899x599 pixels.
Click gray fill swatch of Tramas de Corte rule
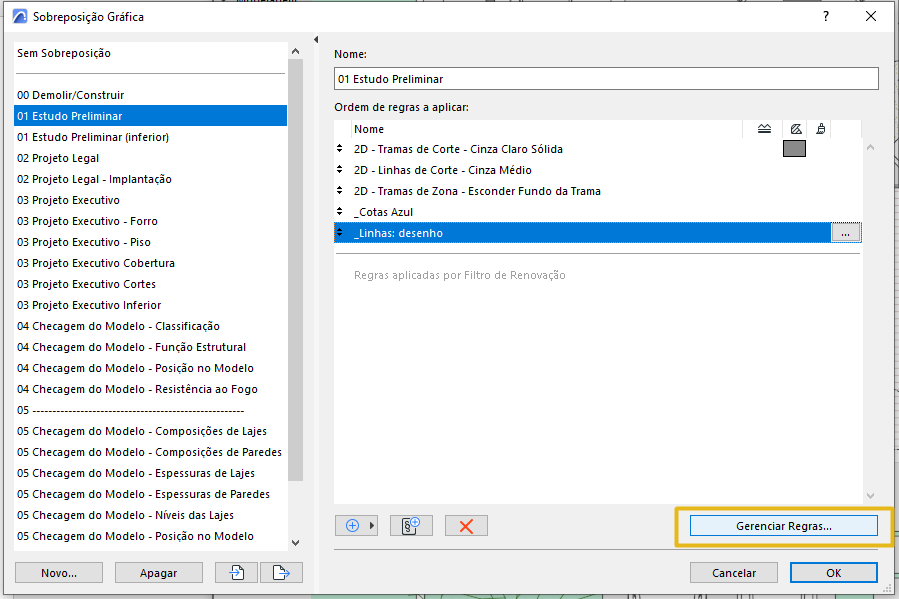(794, 149)
